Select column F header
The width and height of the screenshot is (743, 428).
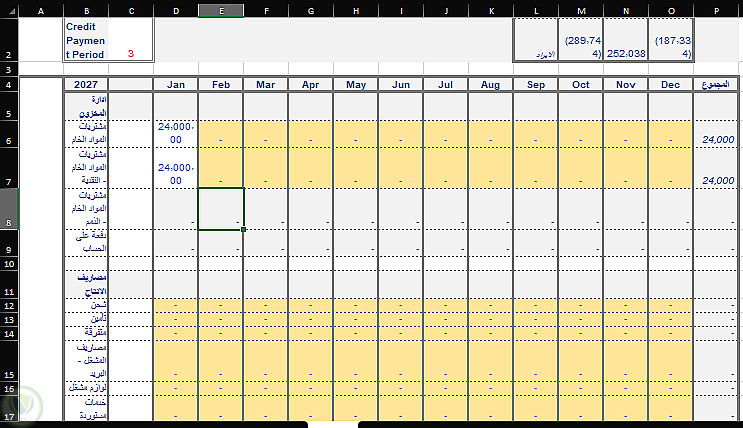pos(266,10)
